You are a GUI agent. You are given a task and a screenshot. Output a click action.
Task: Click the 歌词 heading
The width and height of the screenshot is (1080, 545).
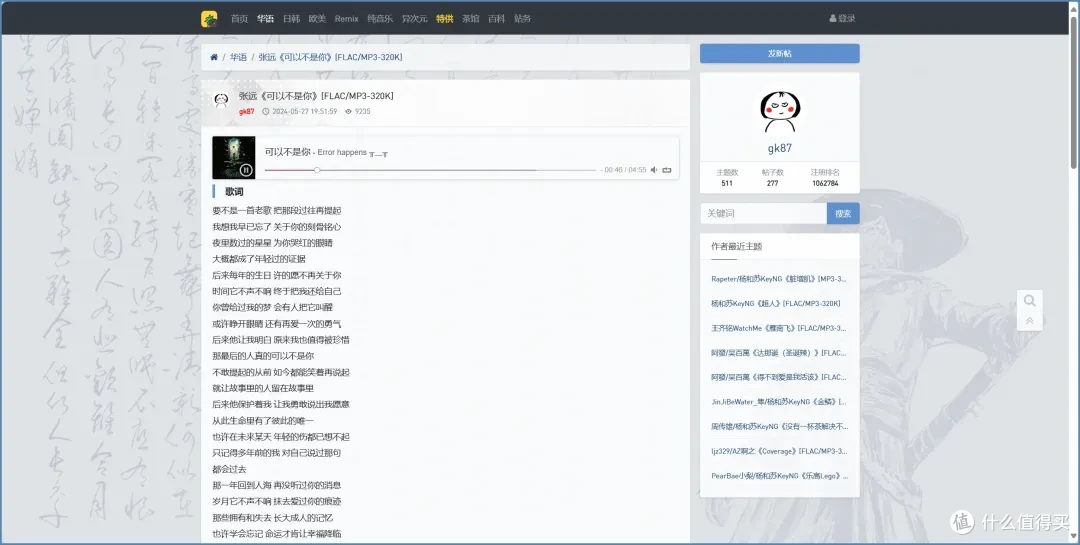(234, 192)
